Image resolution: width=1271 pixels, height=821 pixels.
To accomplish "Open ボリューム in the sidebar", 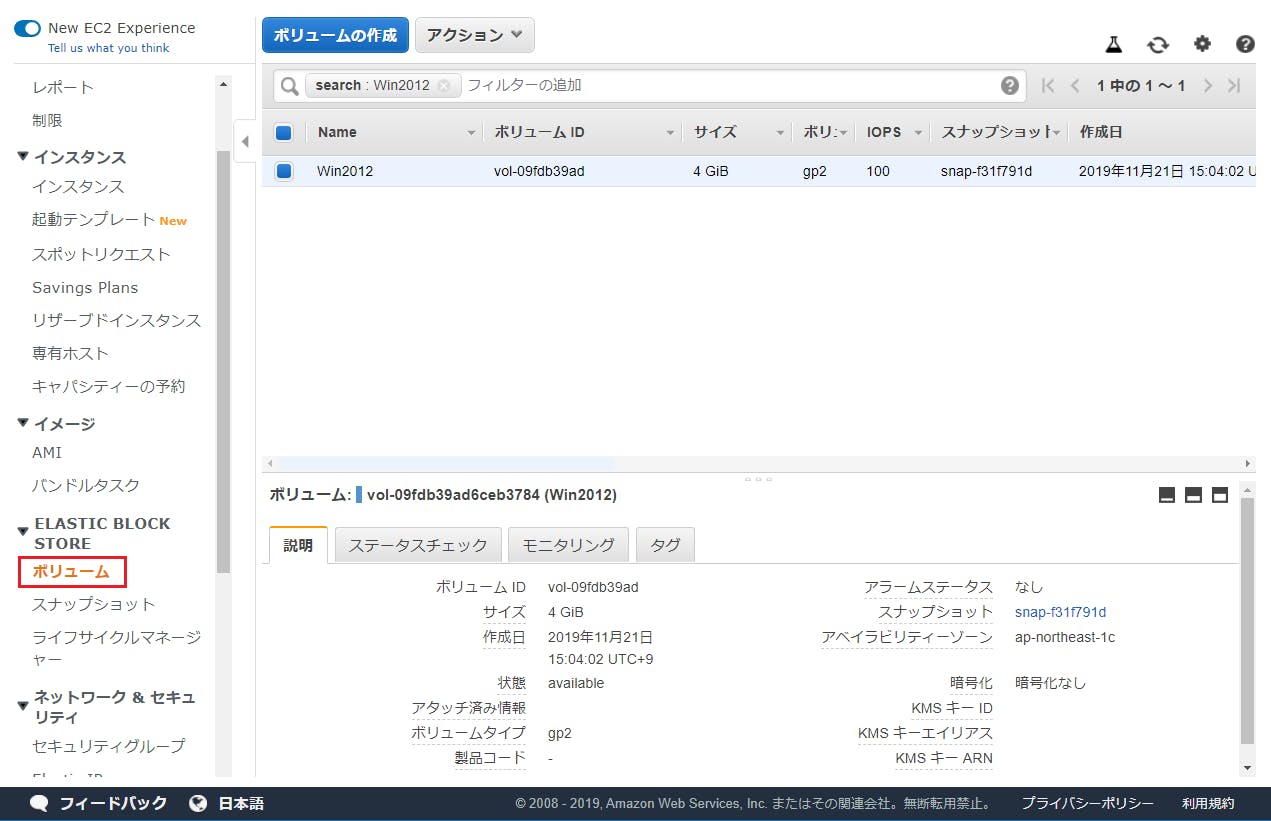I will coord(71,572).
